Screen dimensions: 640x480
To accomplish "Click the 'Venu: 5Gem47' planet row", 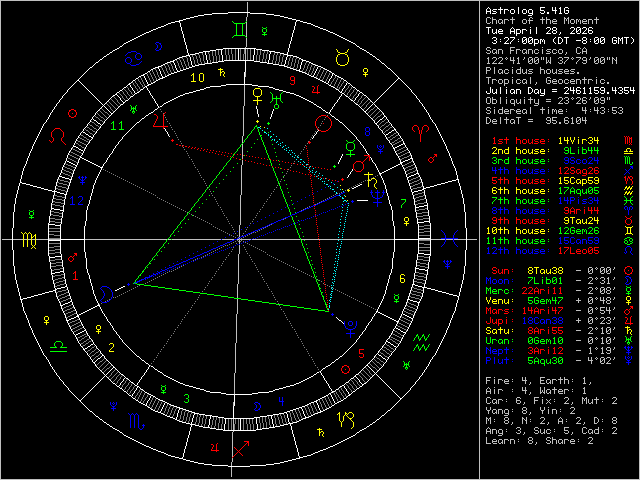I will [x=560, y=301].
